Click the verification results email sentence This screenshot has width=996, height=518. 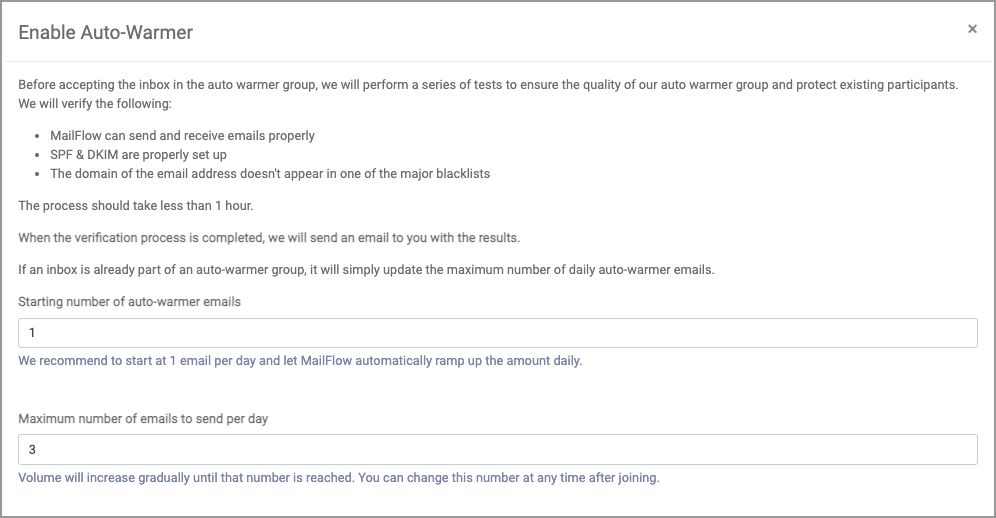pos(269,237)
